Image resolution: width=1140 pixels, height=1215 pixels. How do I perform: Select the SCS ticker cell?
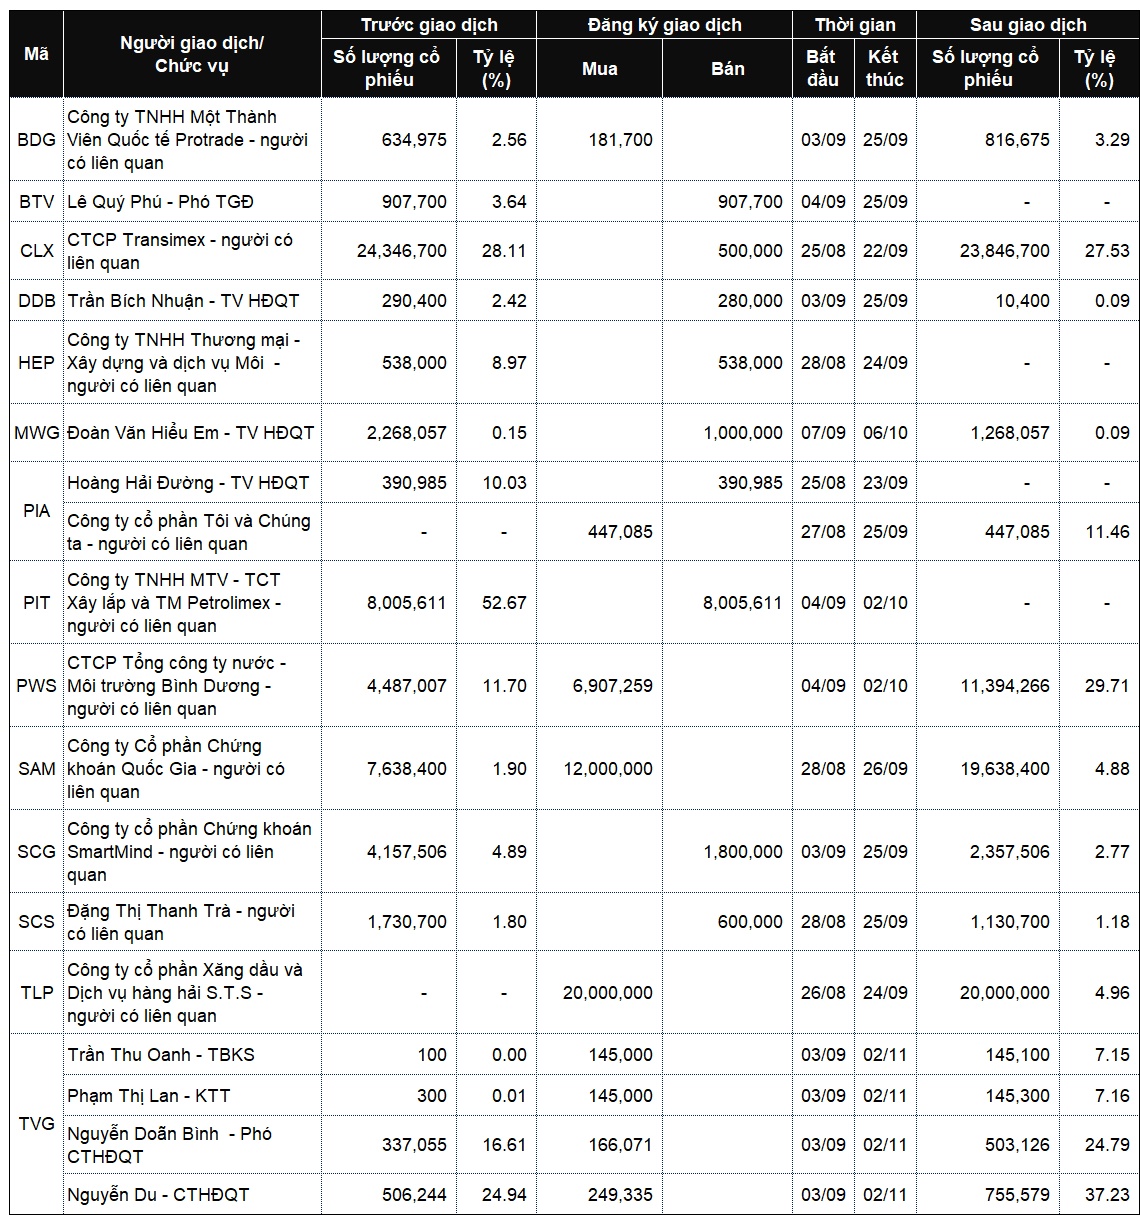click(37, 922)
